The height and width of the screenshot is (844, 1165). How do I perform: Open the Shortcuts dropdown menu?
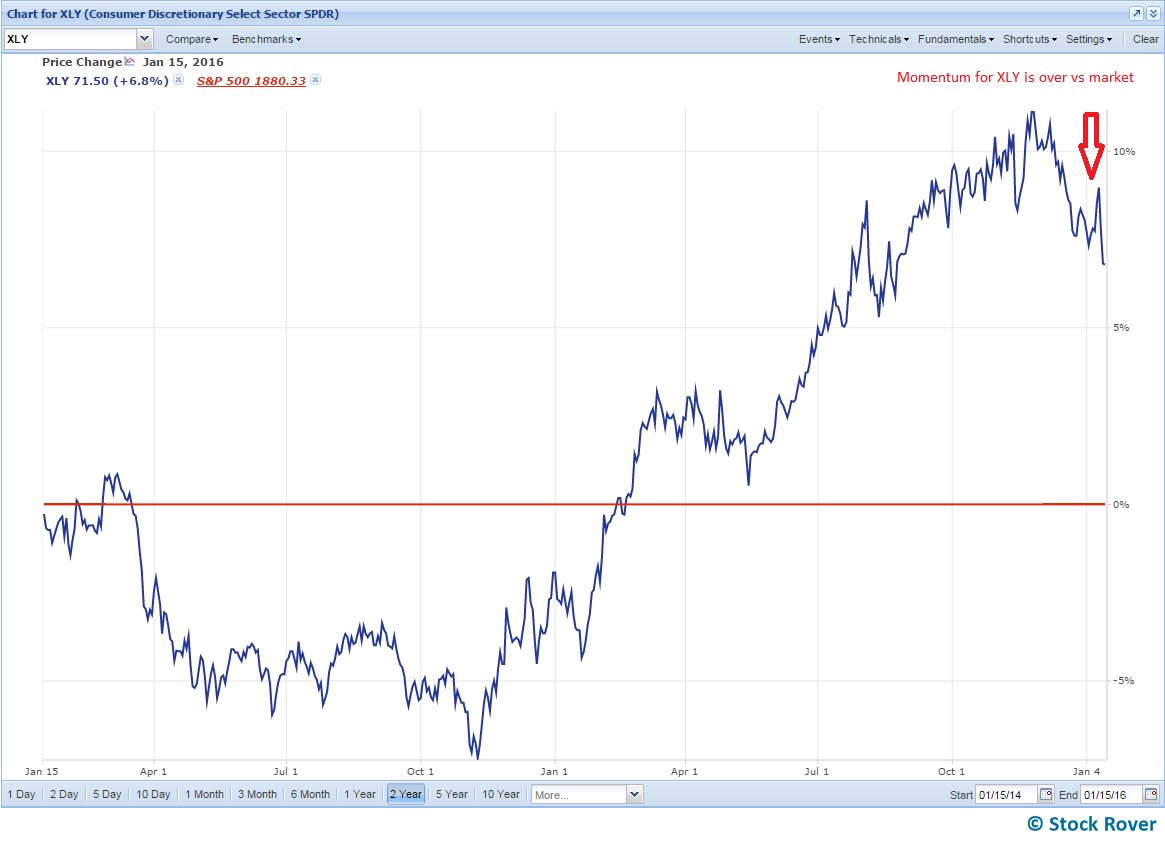pos(1030,39)
